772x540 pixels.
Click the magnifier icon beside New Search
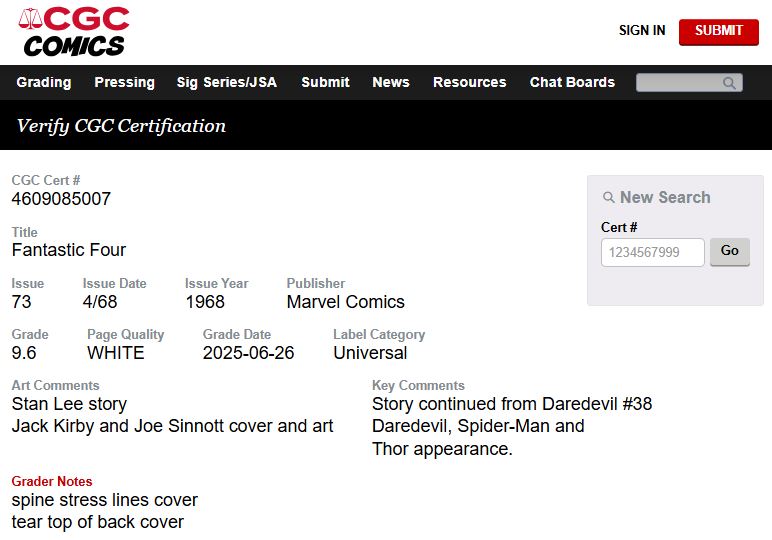tap(608, 198)
